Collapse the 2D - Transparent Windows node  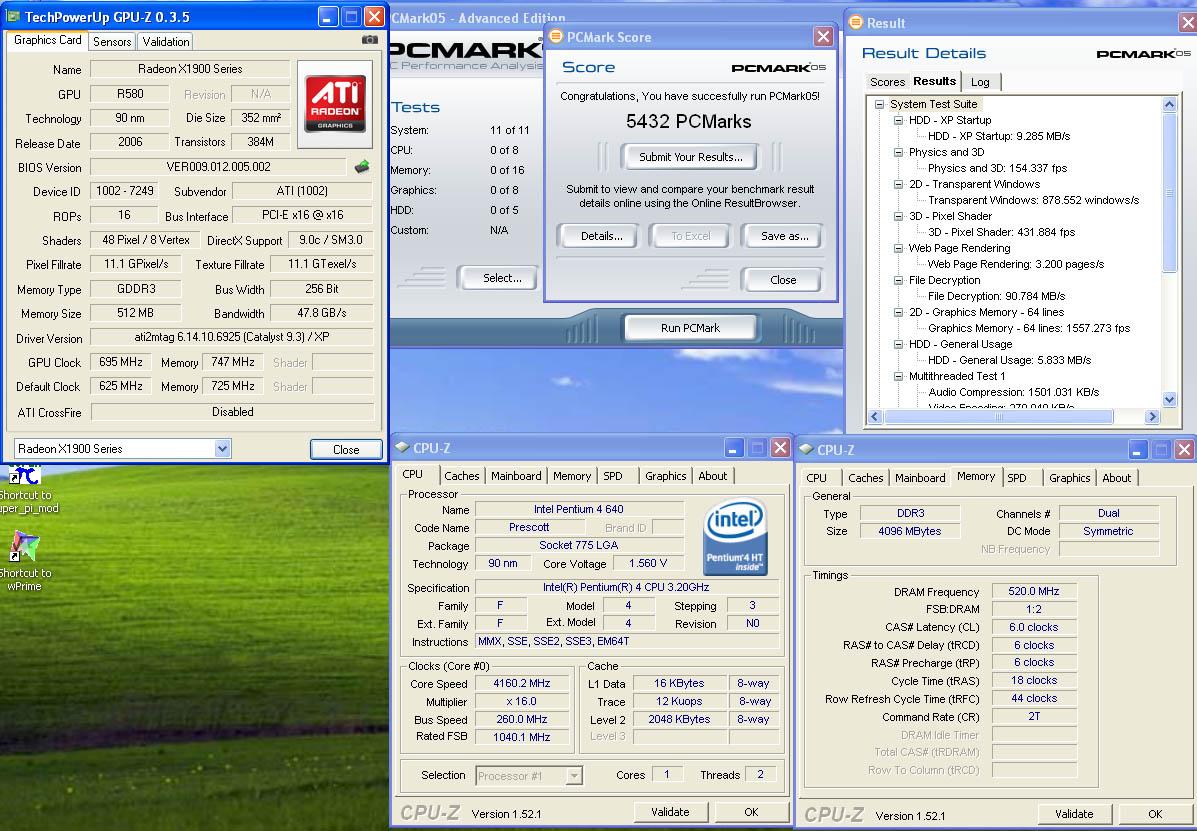tap(899, 184)
